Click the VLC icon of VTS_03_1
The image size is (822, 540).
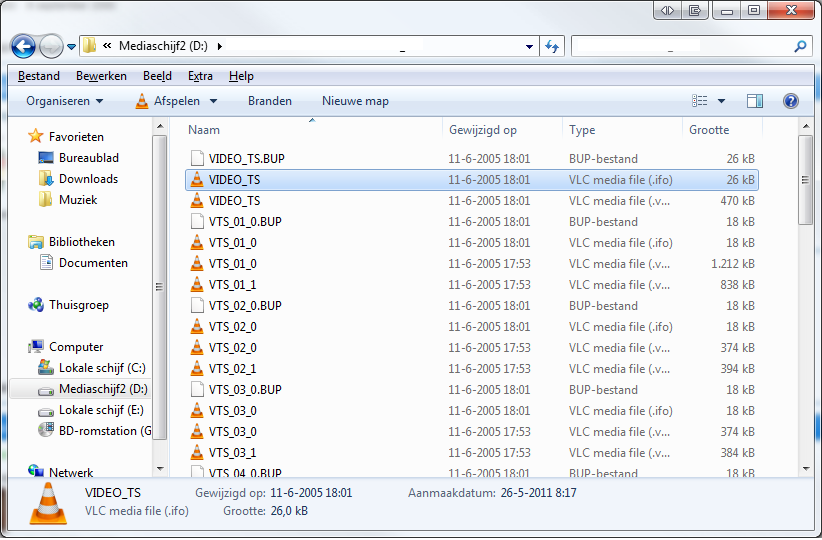pos(197,452)
